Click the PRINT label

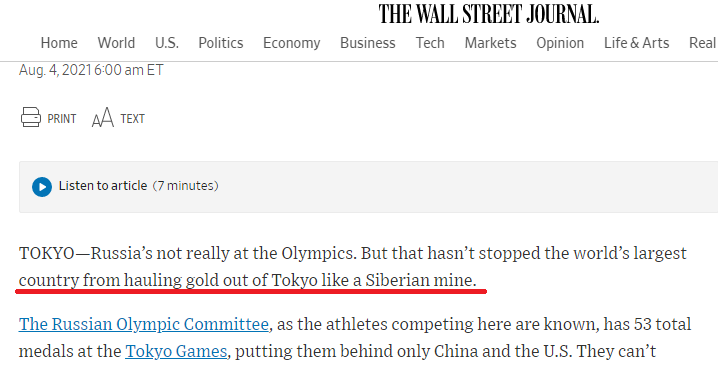[62, 119]
